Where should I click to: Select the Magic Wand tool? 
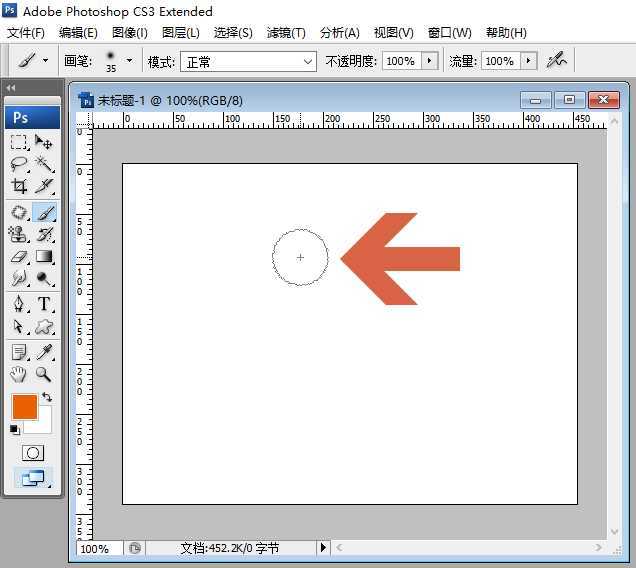point(44,164)
